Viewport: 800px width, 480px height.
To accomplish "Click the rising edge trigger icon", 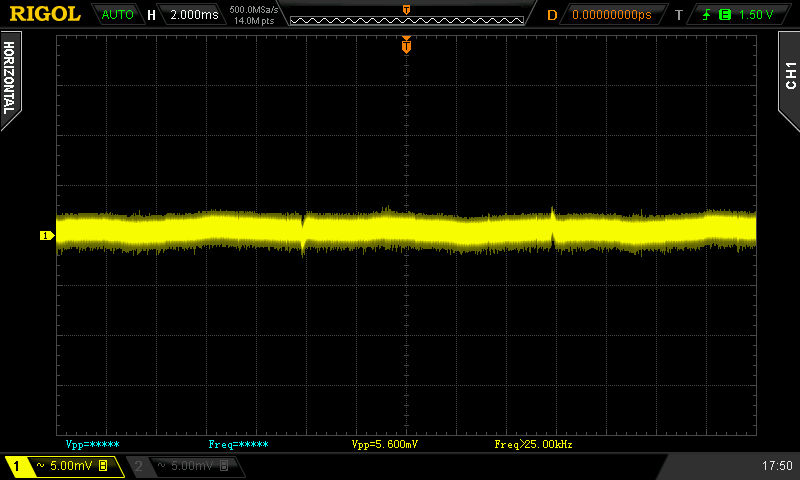I will (x=707, y=15).
